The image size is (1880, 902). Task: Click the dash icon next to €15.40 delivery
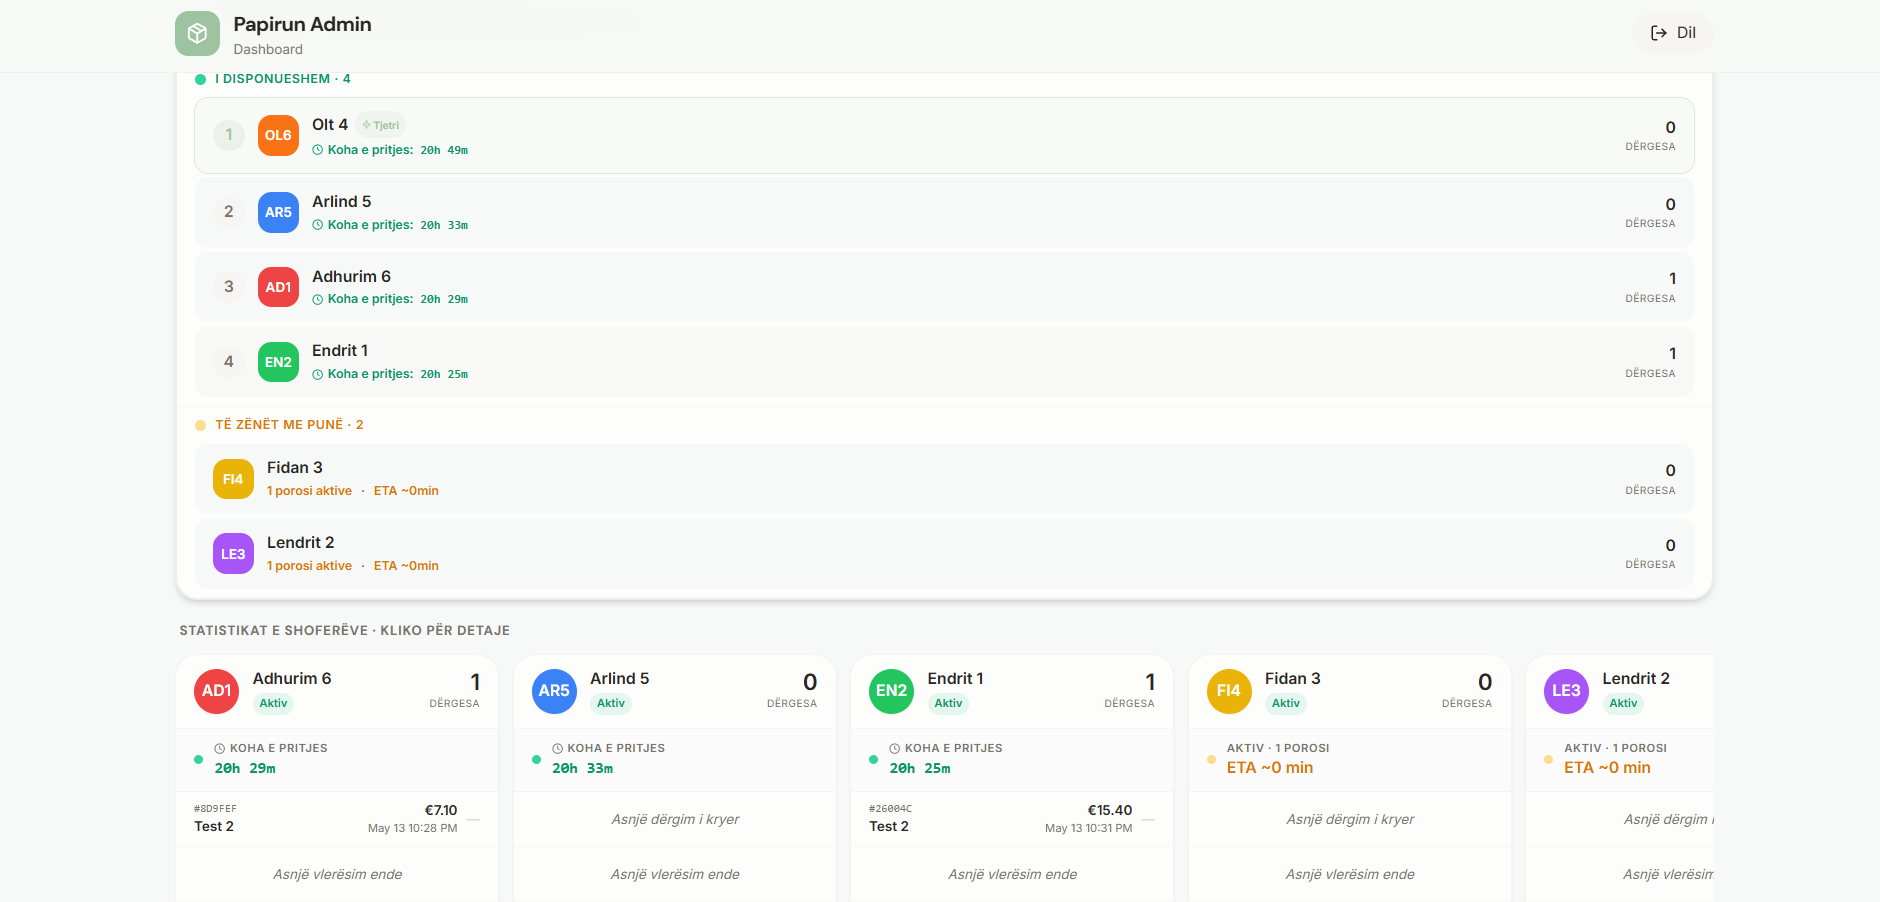coord(1149,820)
